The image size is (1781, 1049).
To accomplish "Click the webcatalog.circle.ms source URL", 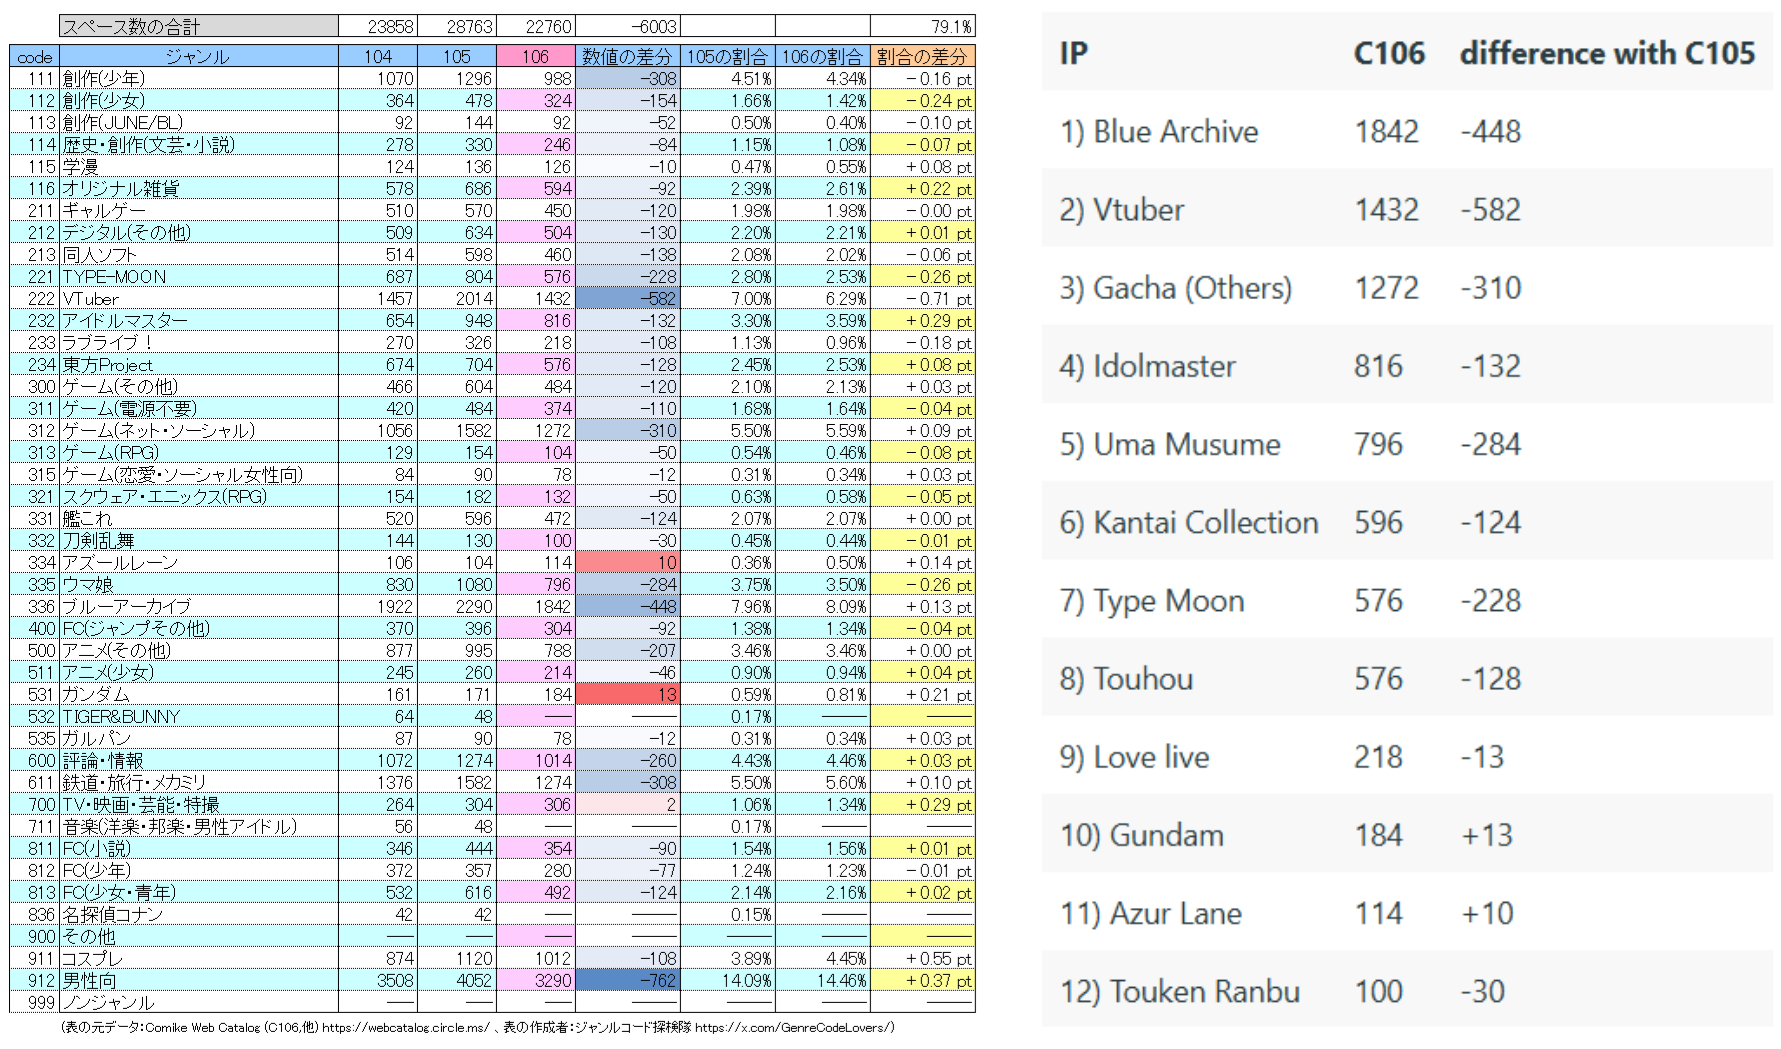I will coord(406,1027).
